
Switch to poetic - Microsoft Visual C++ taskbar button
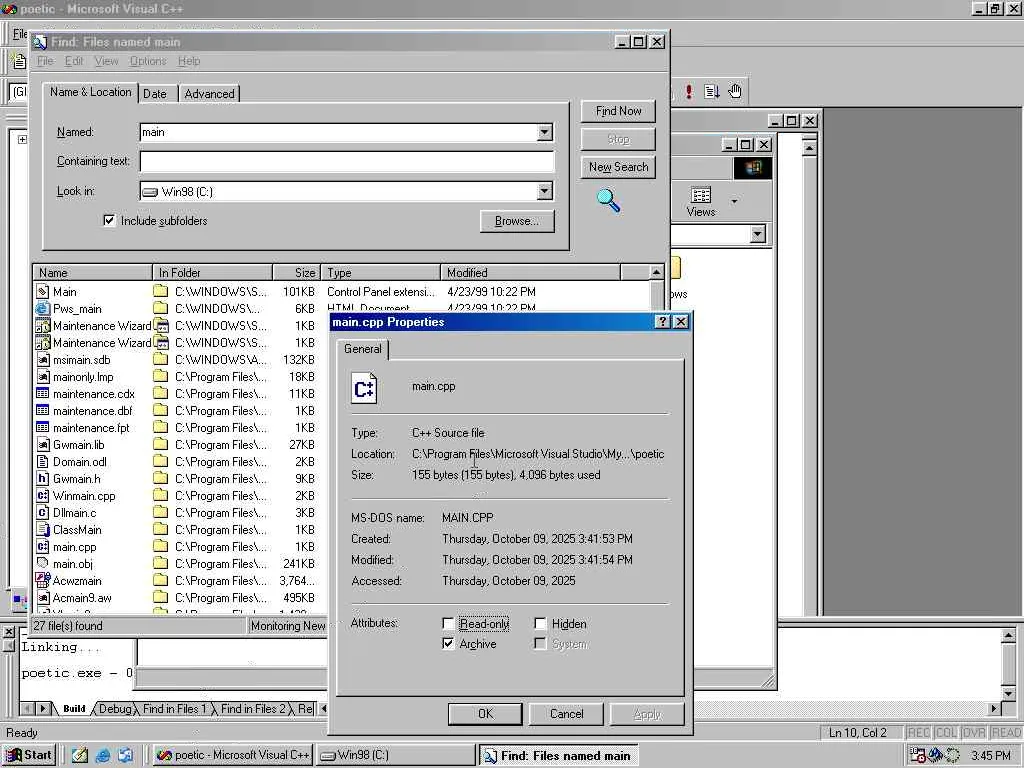[x=233, y=755]
